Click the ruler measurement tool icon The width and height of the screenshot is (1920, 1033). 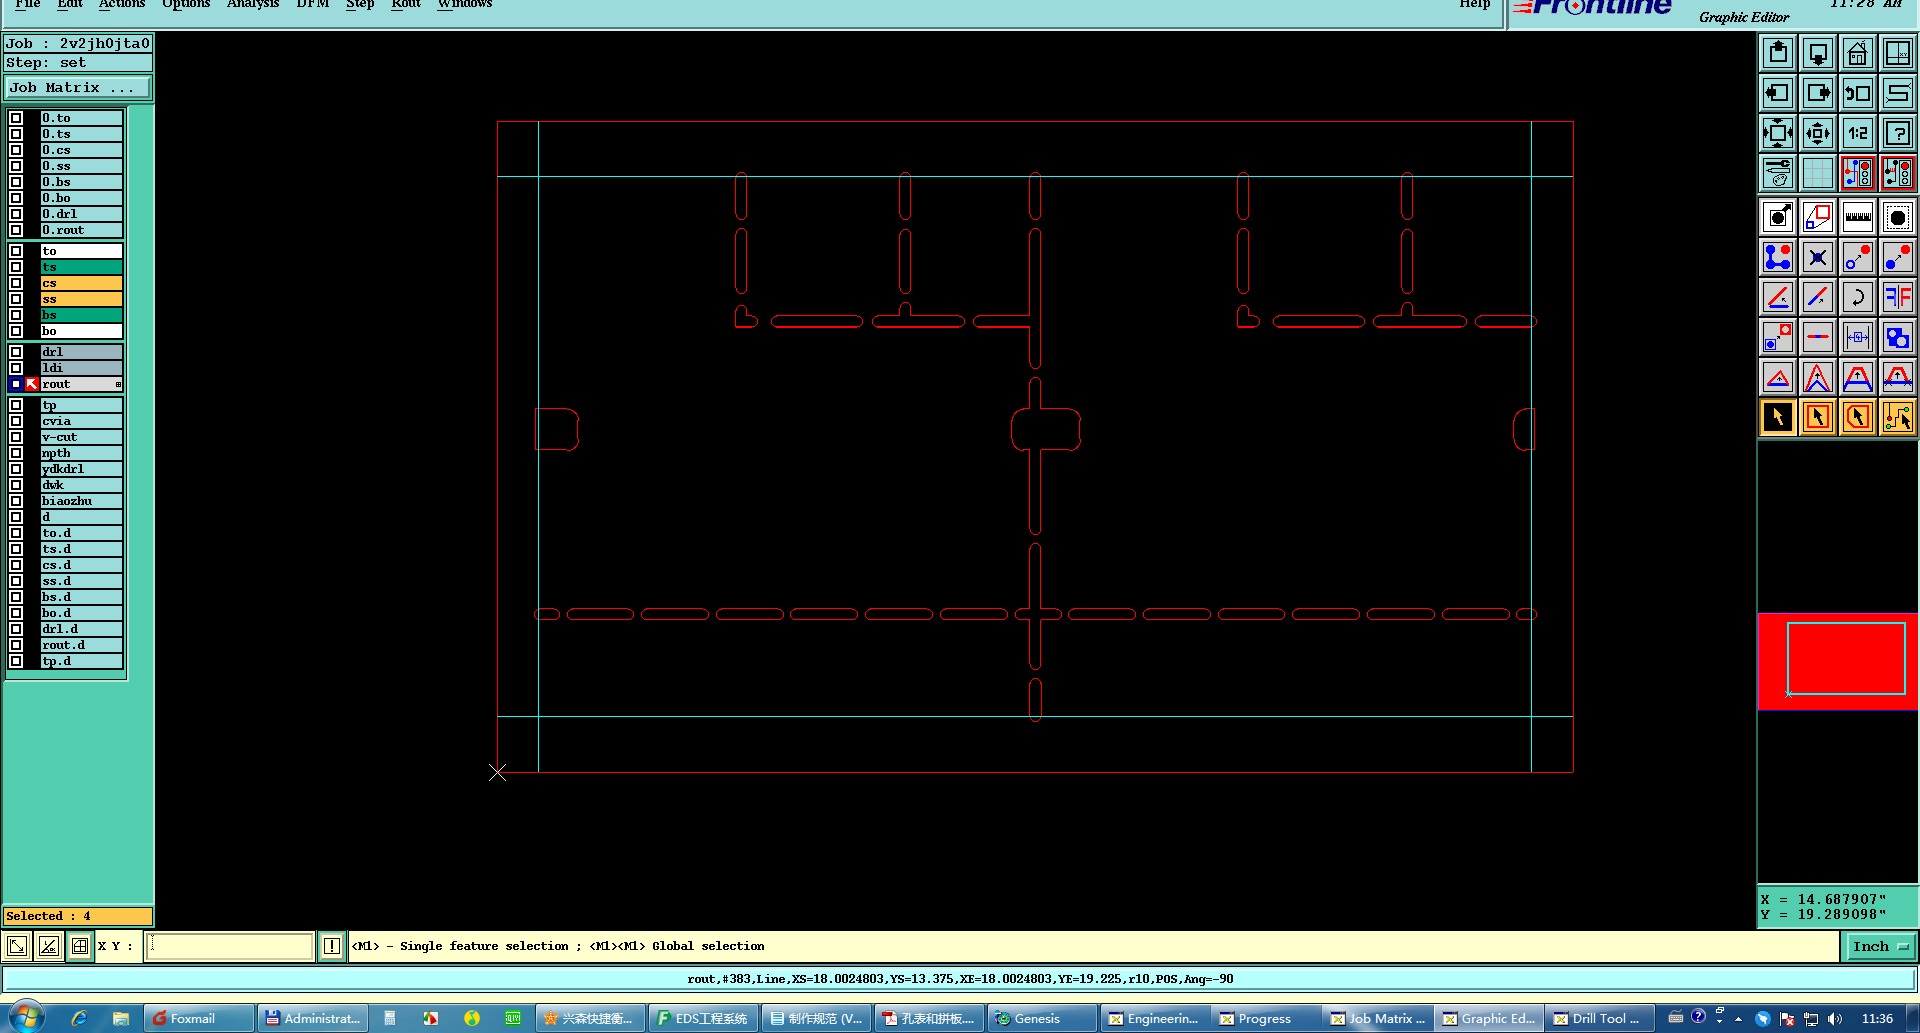[1858, 217]
